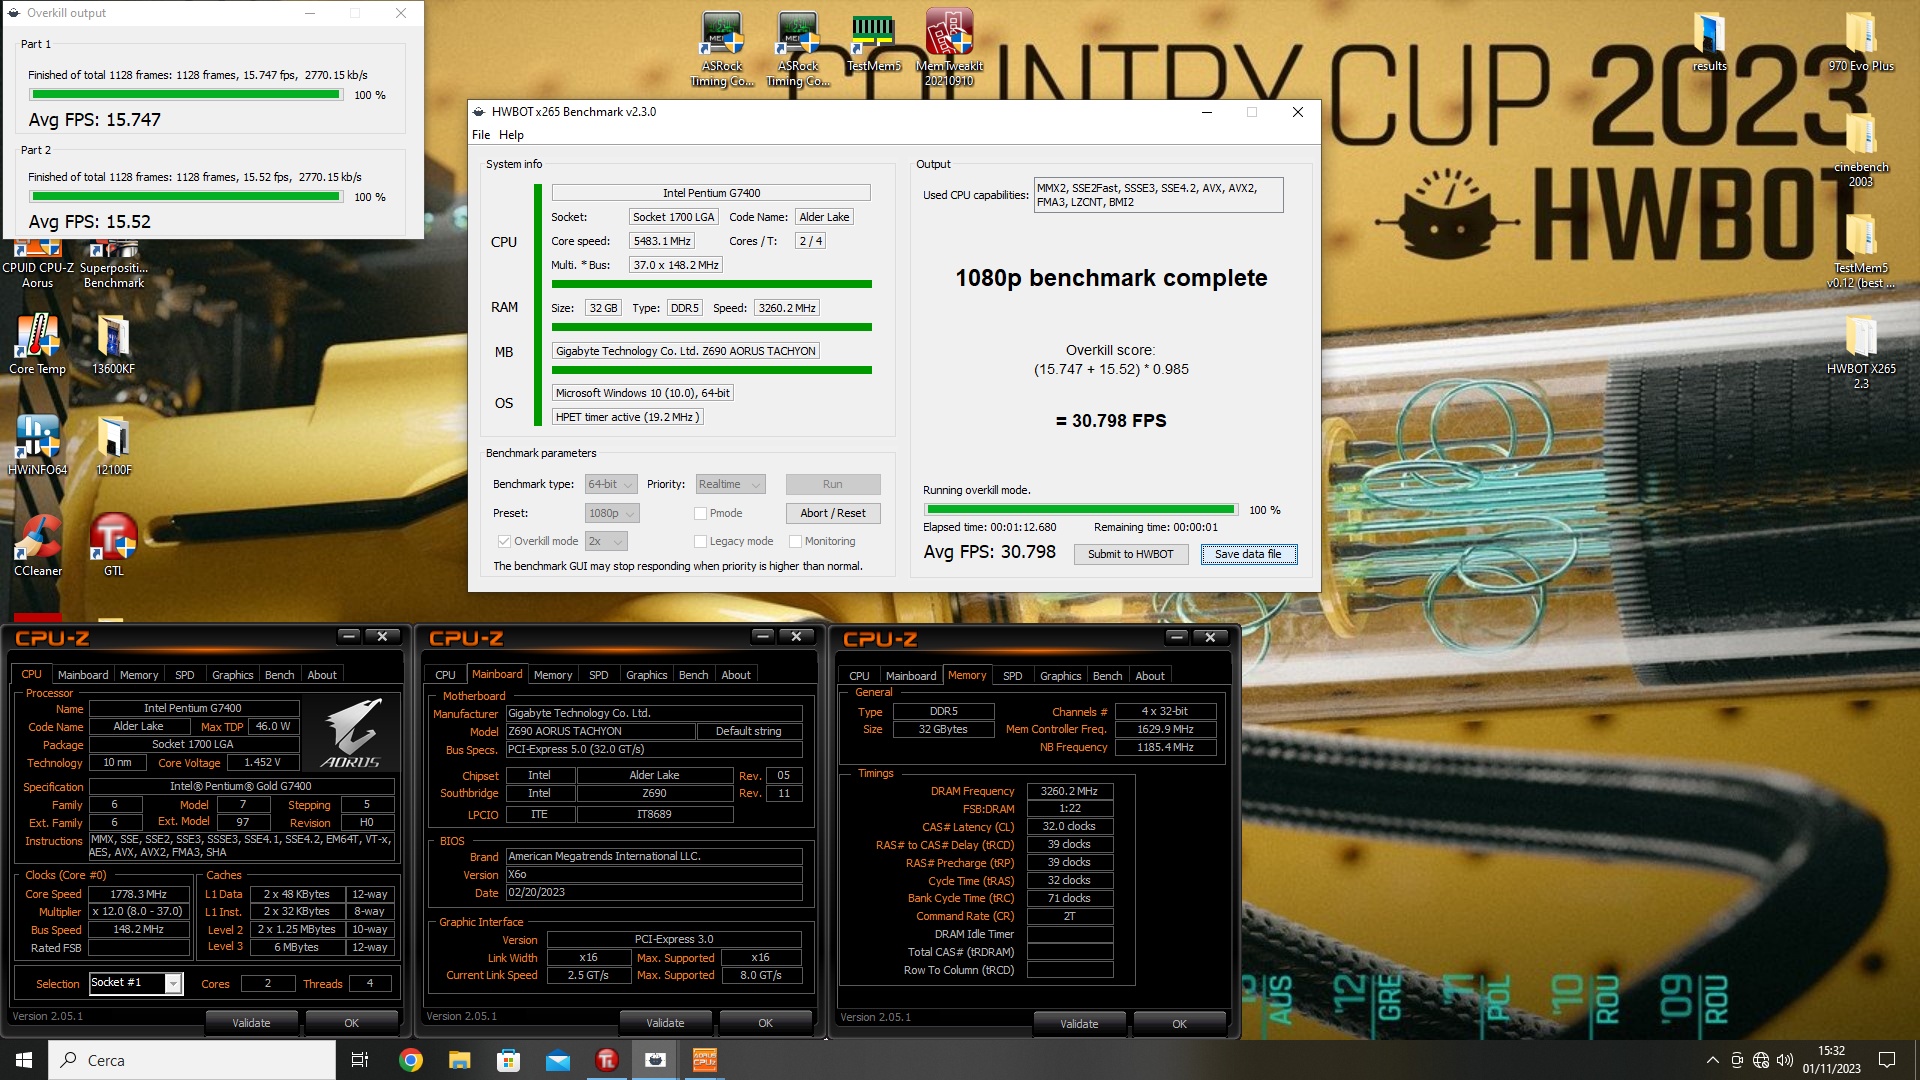The image size is (1920, 1080).
Task: Click the Used CPU capabilities text box
Action: pos(1158,195)
